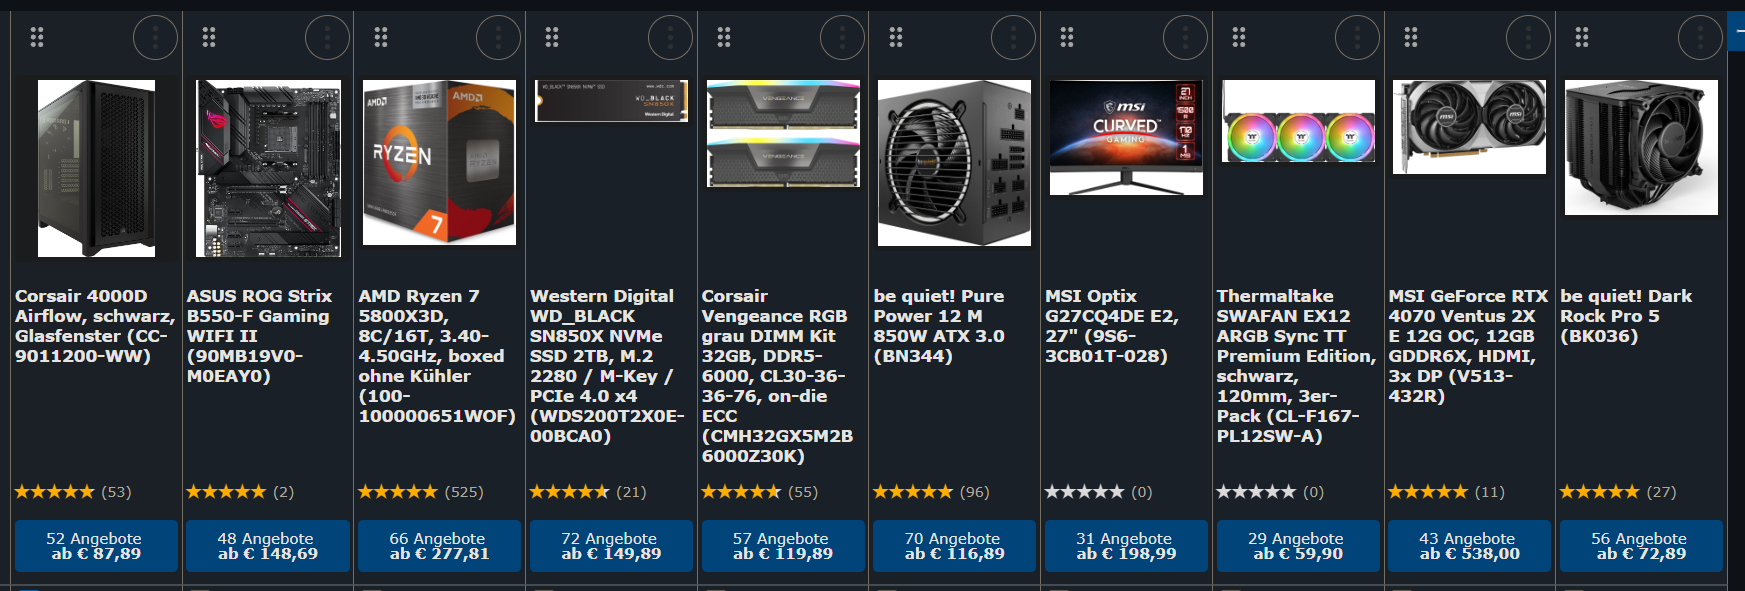Open the three-dot menu for Thermaltake SWAFAN EX12
The width and height of the screenshot is (1745, 591).
pyautogui.click(x=1357, y=38)
